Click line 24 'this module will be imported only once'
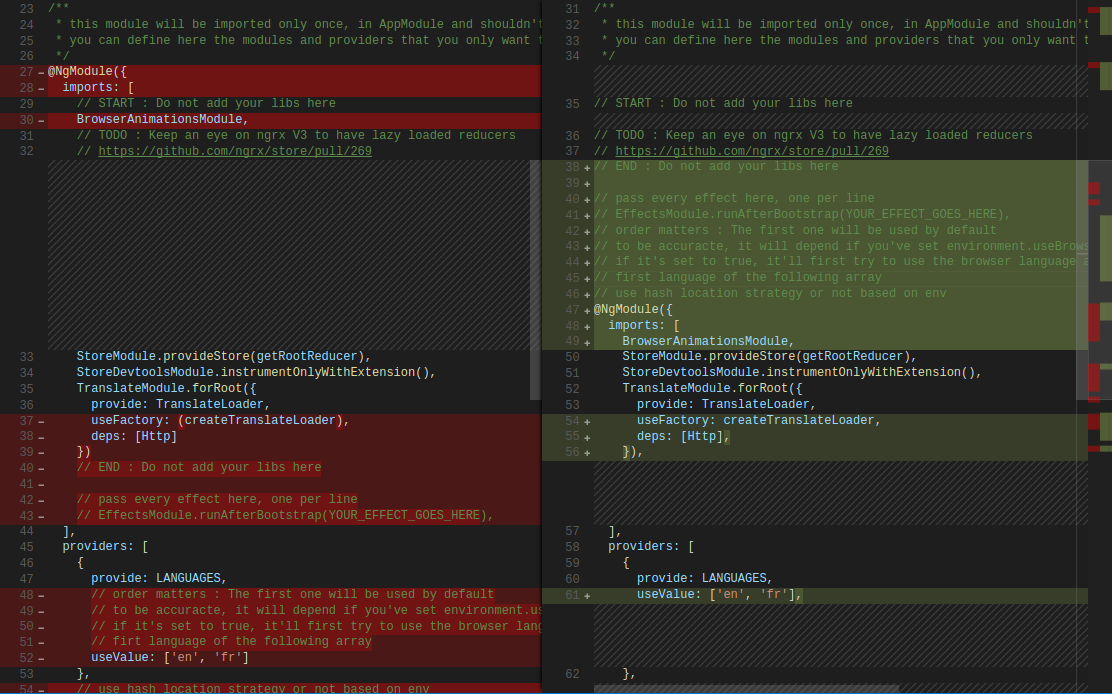The image size is (1112, 694). [x=299, y=24]
